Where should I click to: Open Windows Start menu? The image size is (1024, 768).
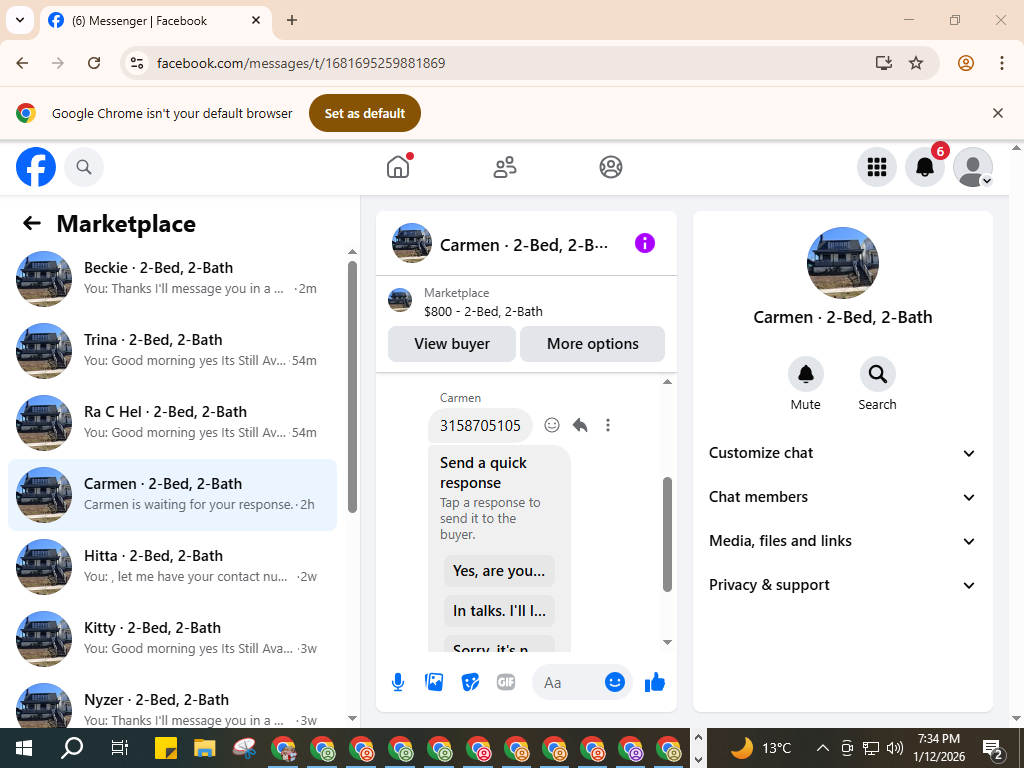[x=24, y=748]
